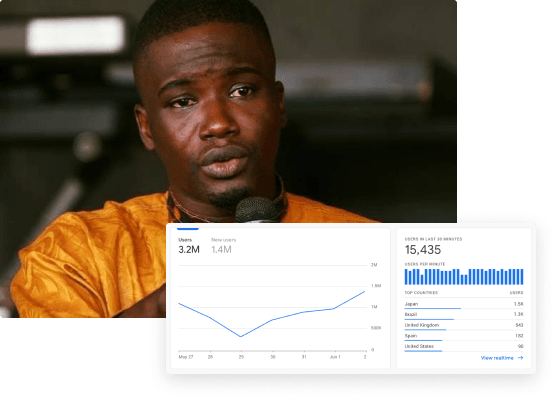Click the 1.4M new users value
Image resolution: width=556 pixels, height=399 pixels.
click(221, 250)
